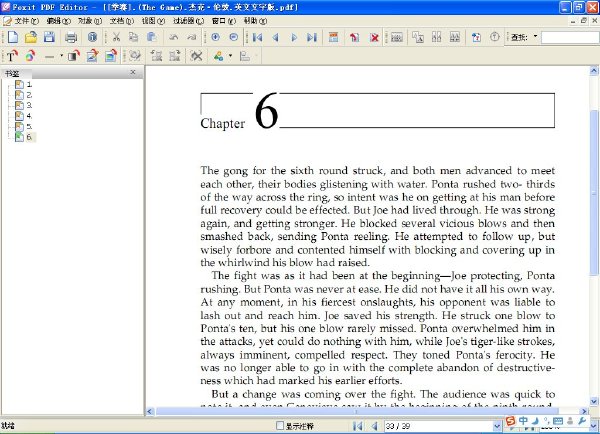Open a file with the folder icon
The image size is (600, 434).
31,37
